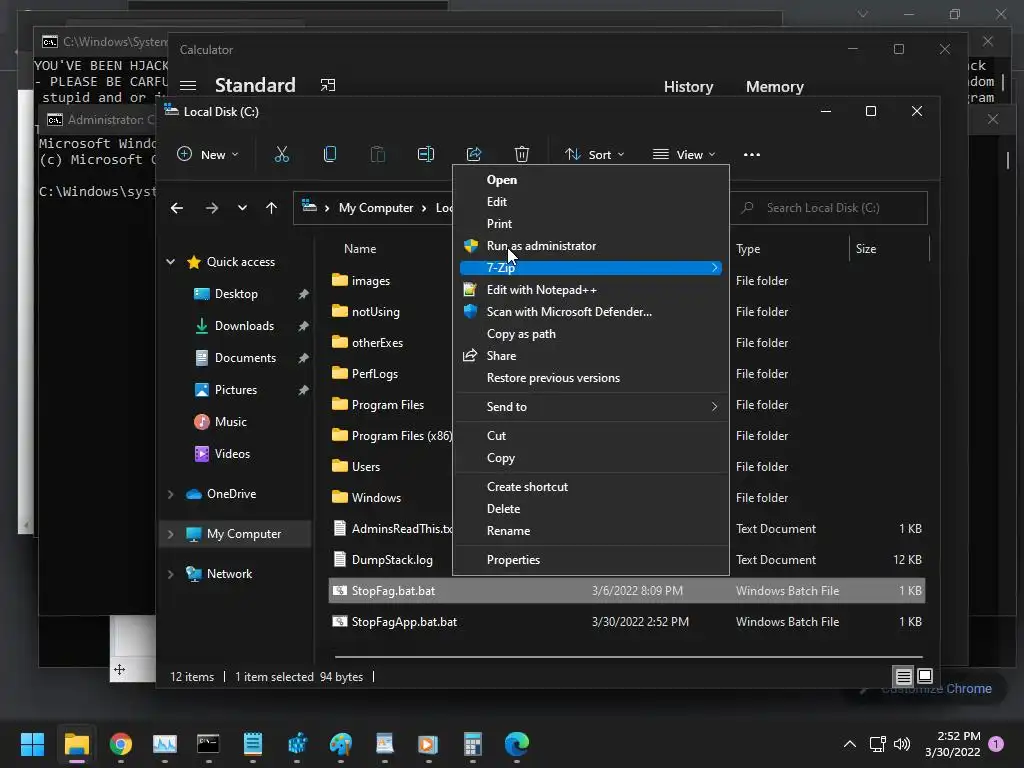Select Pictures in Quick access
This screenshot has height=768, width=1024.
(236, 390)
